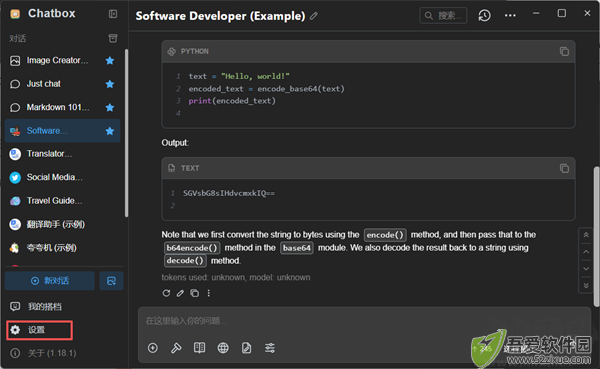Jump to top of chat double-chevron up
Viewport: 600px width, 369px height.
pyautogui.click(x=586, y=235)
